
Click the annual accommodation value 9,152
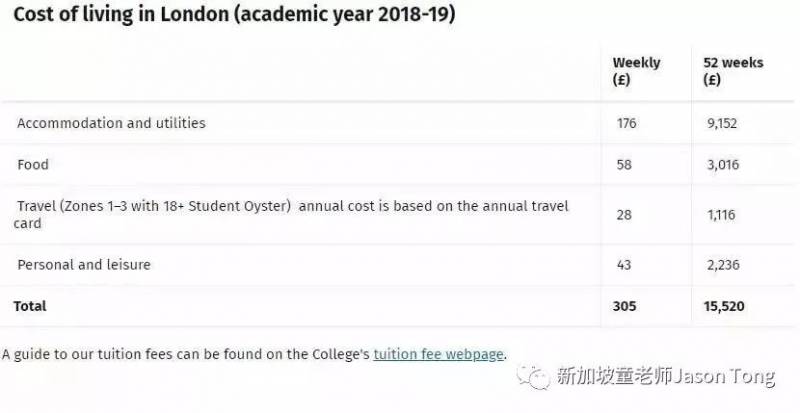click(721, 124)
